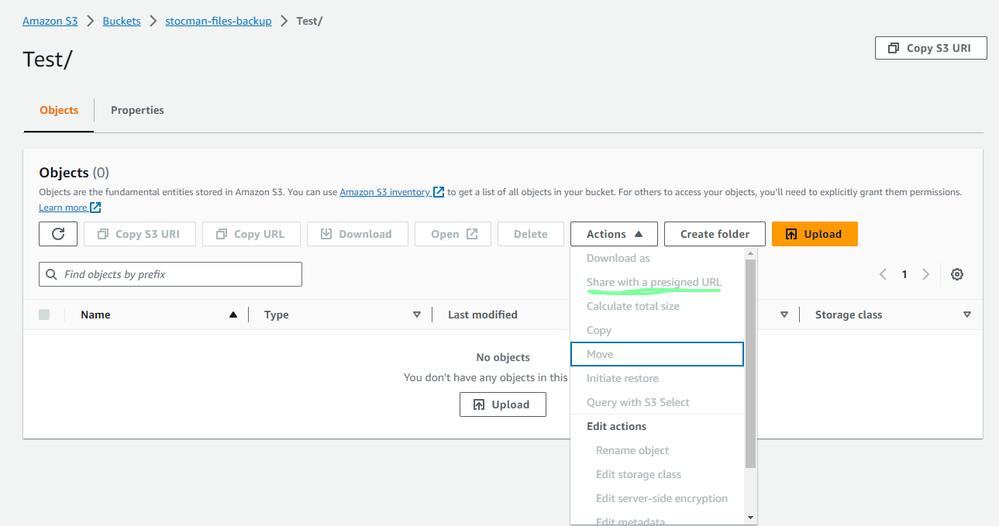Switch to the Properties tab
The image size is (999, 526).
137,110
